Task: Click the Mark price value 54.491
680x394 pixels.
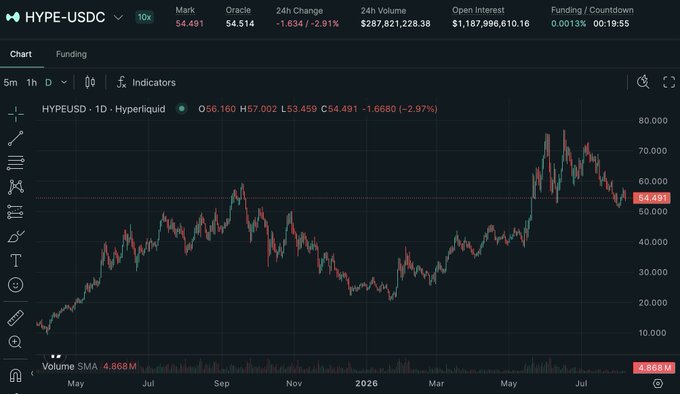Action: tap(190, 24)
